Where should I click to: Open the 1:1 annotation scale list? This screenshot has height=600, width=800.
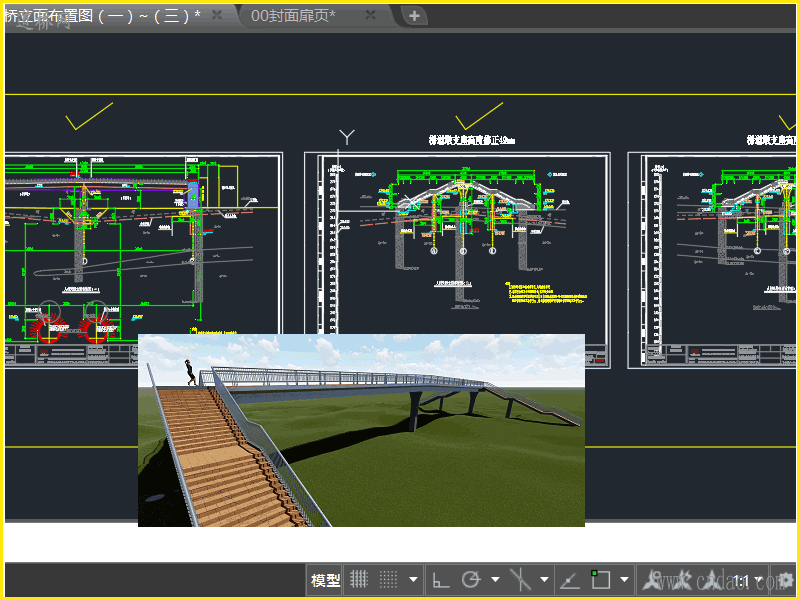[x=746, y=581]
